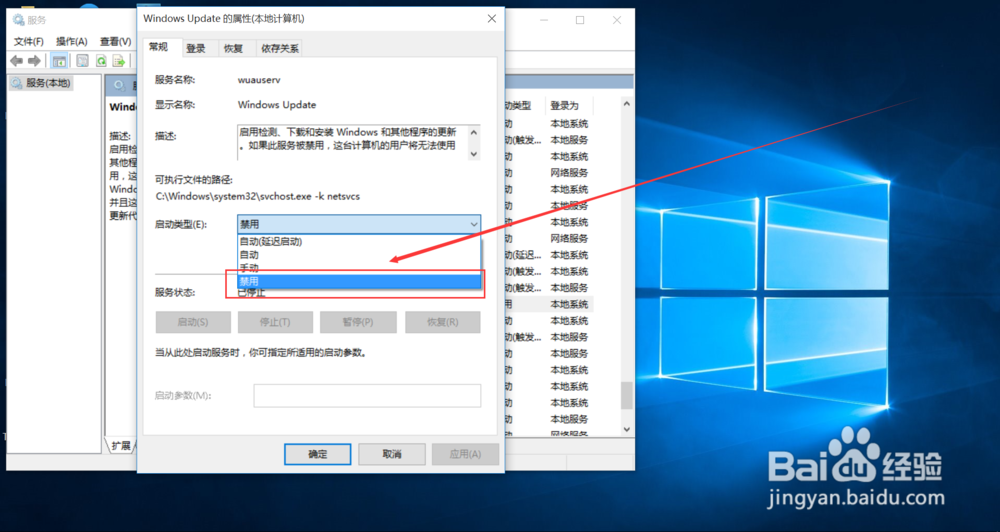Viewport: 1000px width, 532px height.
Task: Toggle the show/hide console tree icon
Action: pos(59,61)
